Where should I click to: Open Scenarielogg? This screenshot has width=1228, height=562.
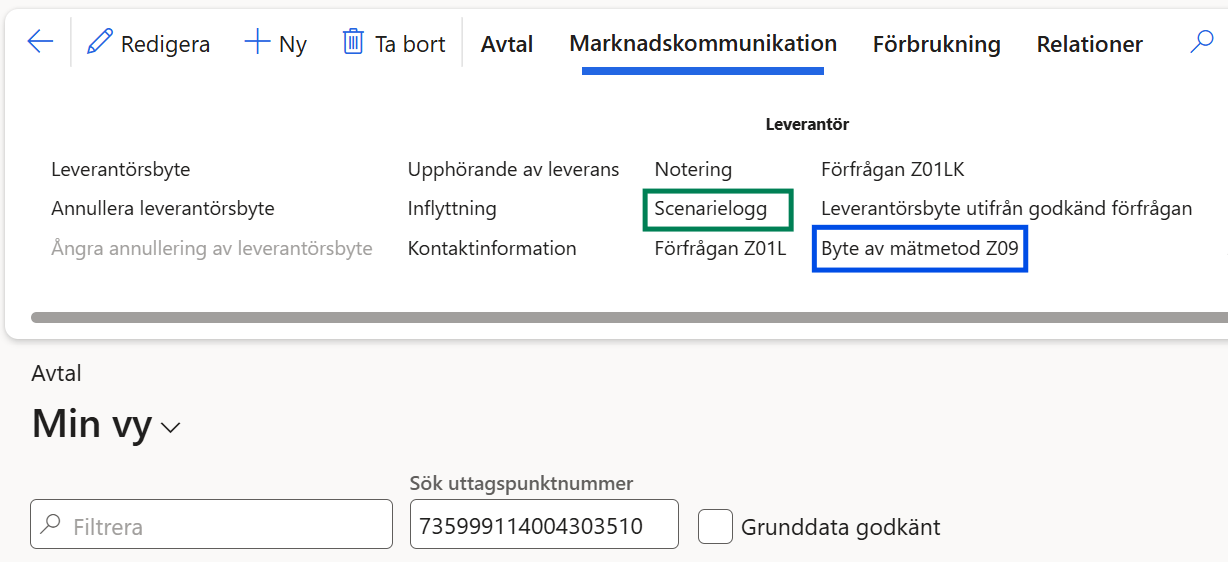point(711,209)
